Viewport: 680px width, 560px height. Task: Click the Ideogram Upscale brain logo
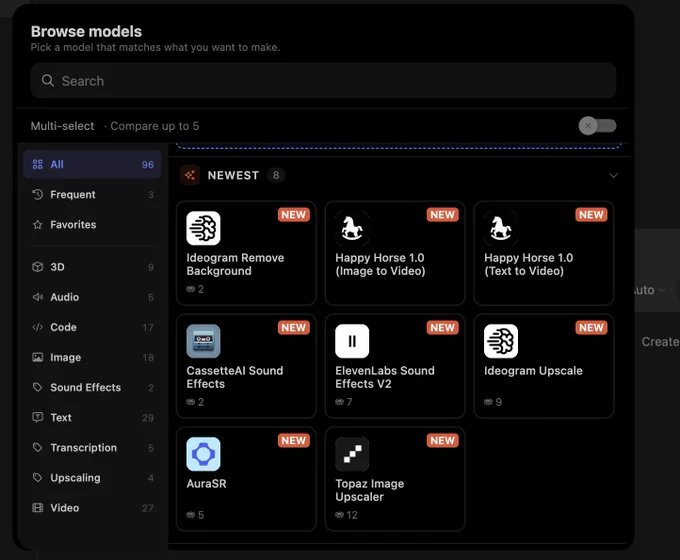501,341
